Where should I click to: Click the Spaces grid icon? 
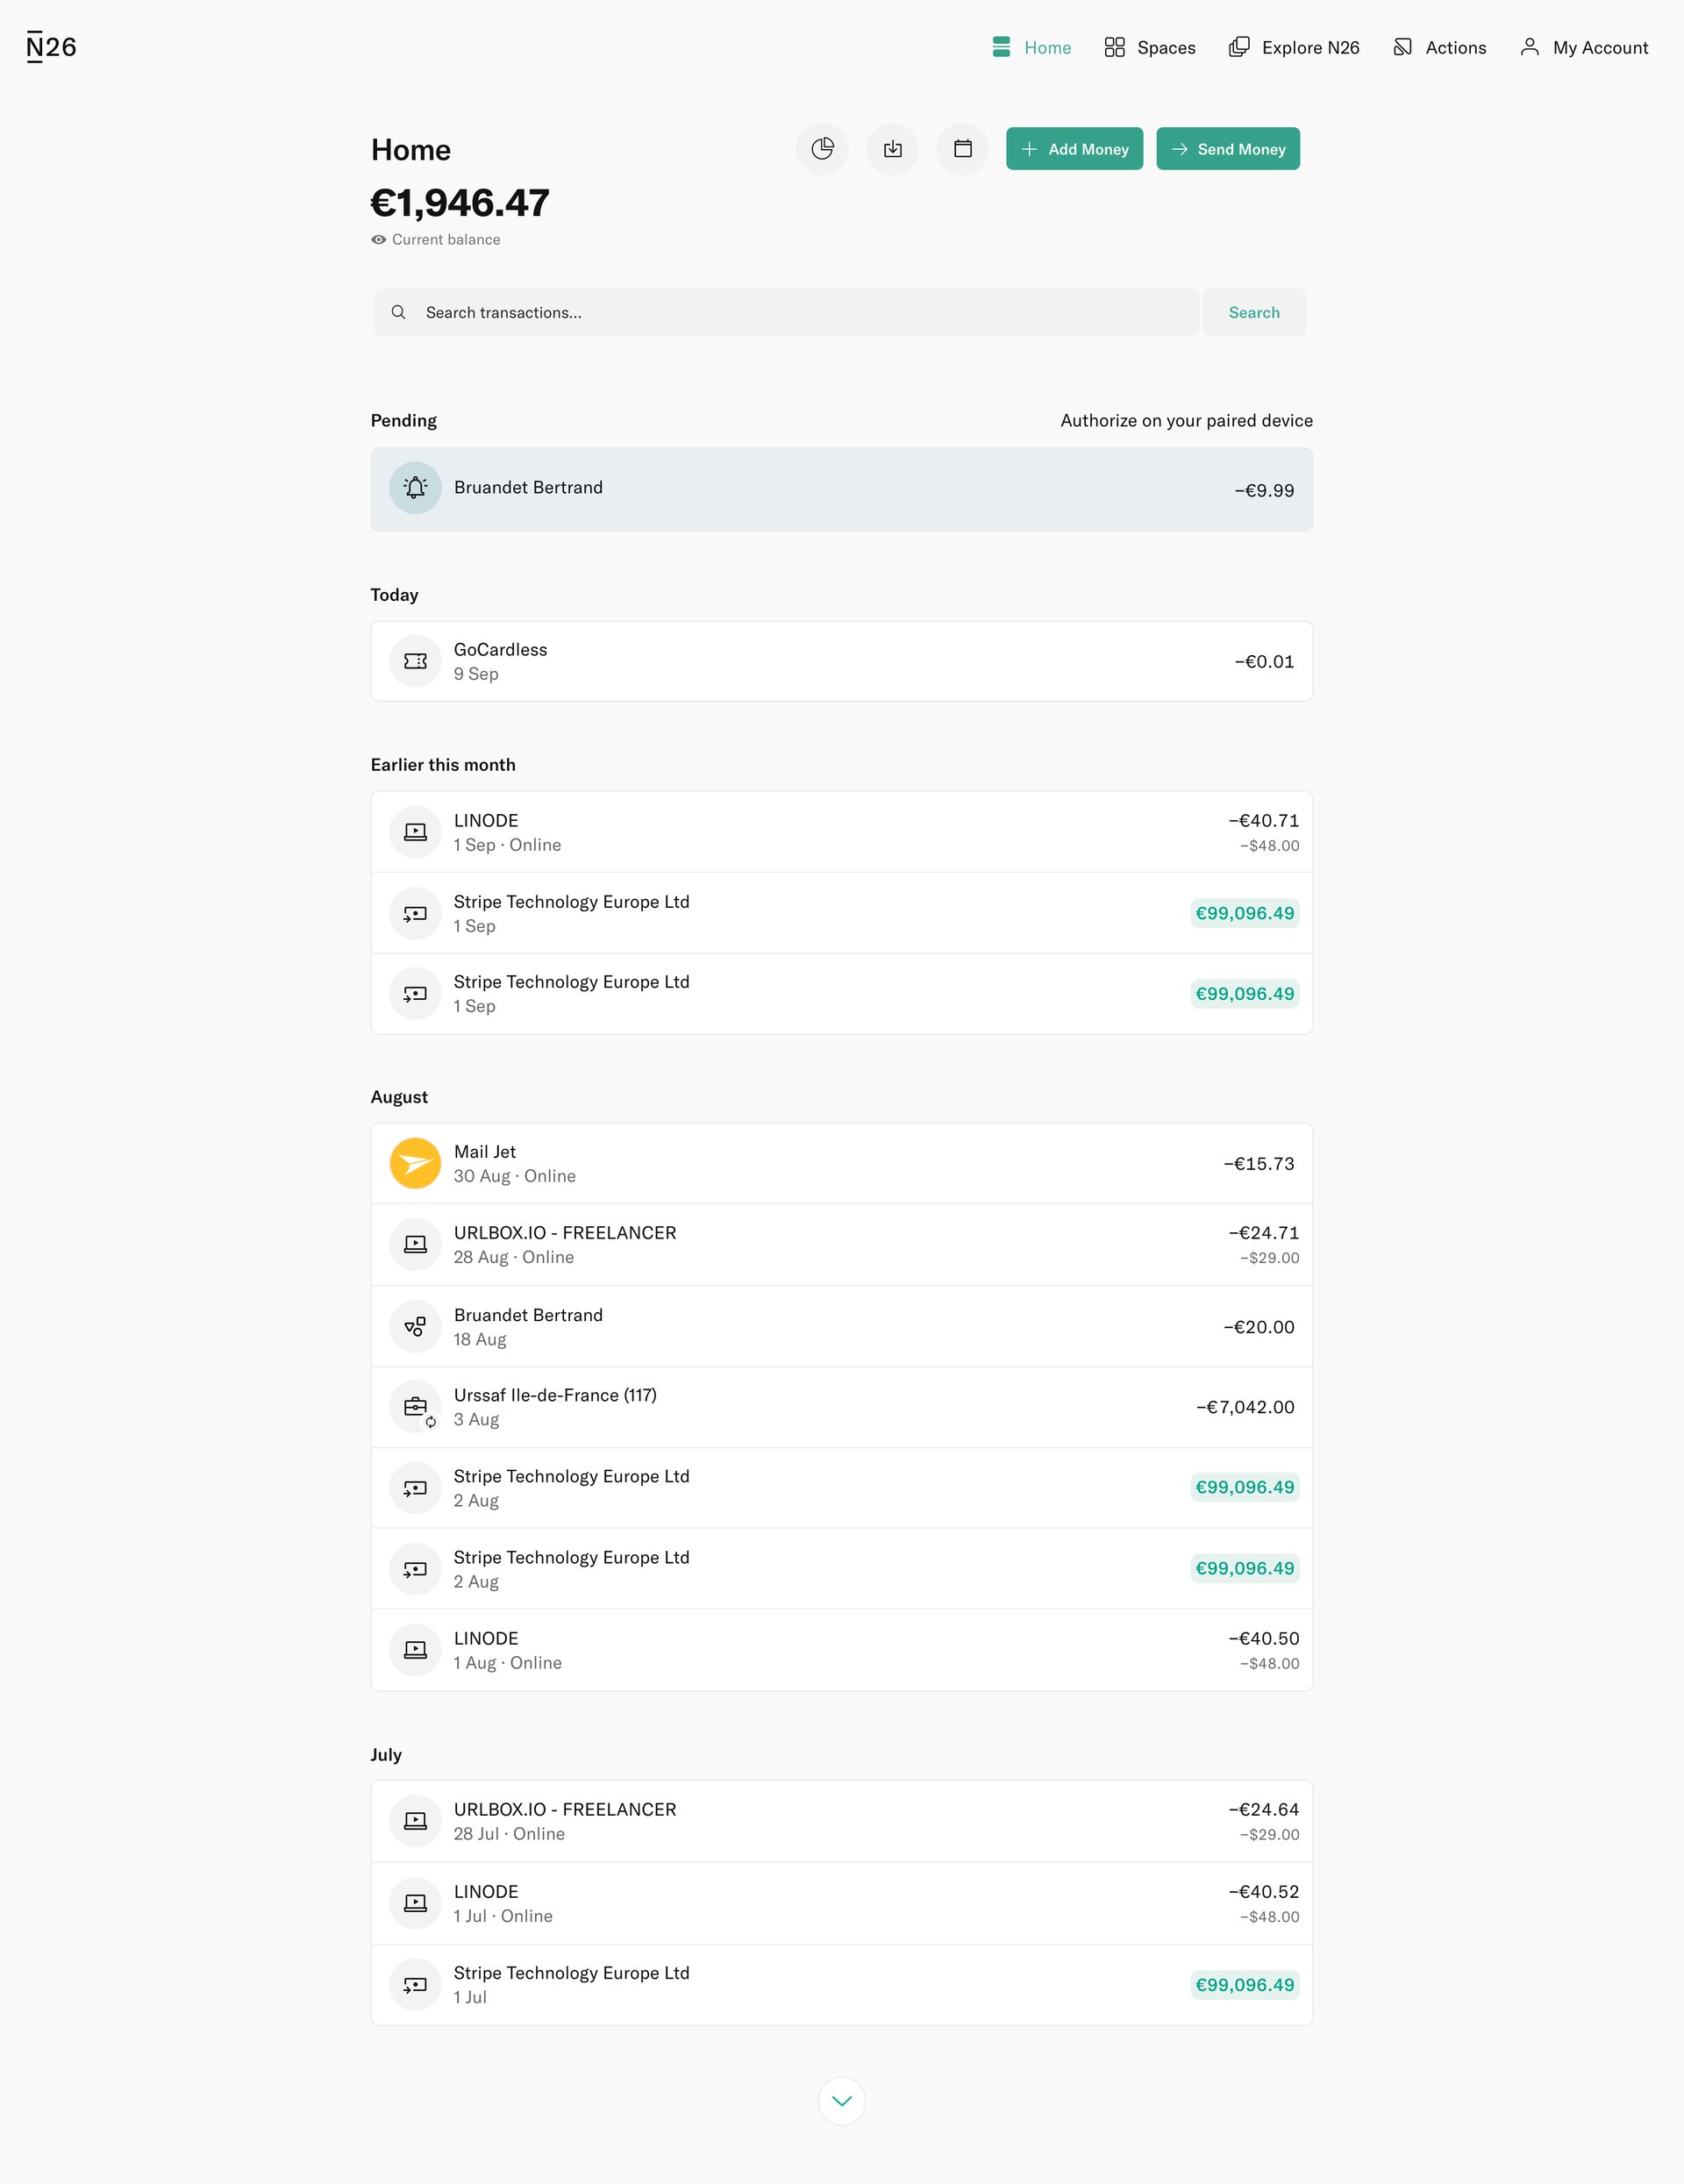click(1114, 46)
